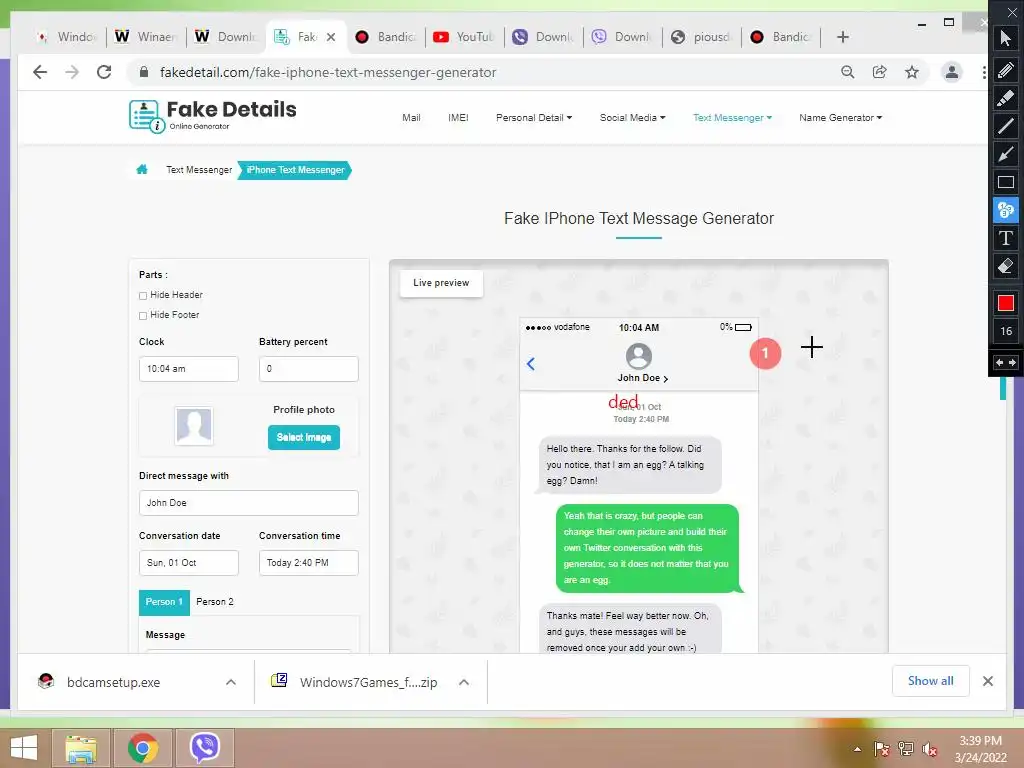This screenshot has height=768, width=1024.
Task: Click the Text Messenger breadcrumb link
Action: (199, 170)
